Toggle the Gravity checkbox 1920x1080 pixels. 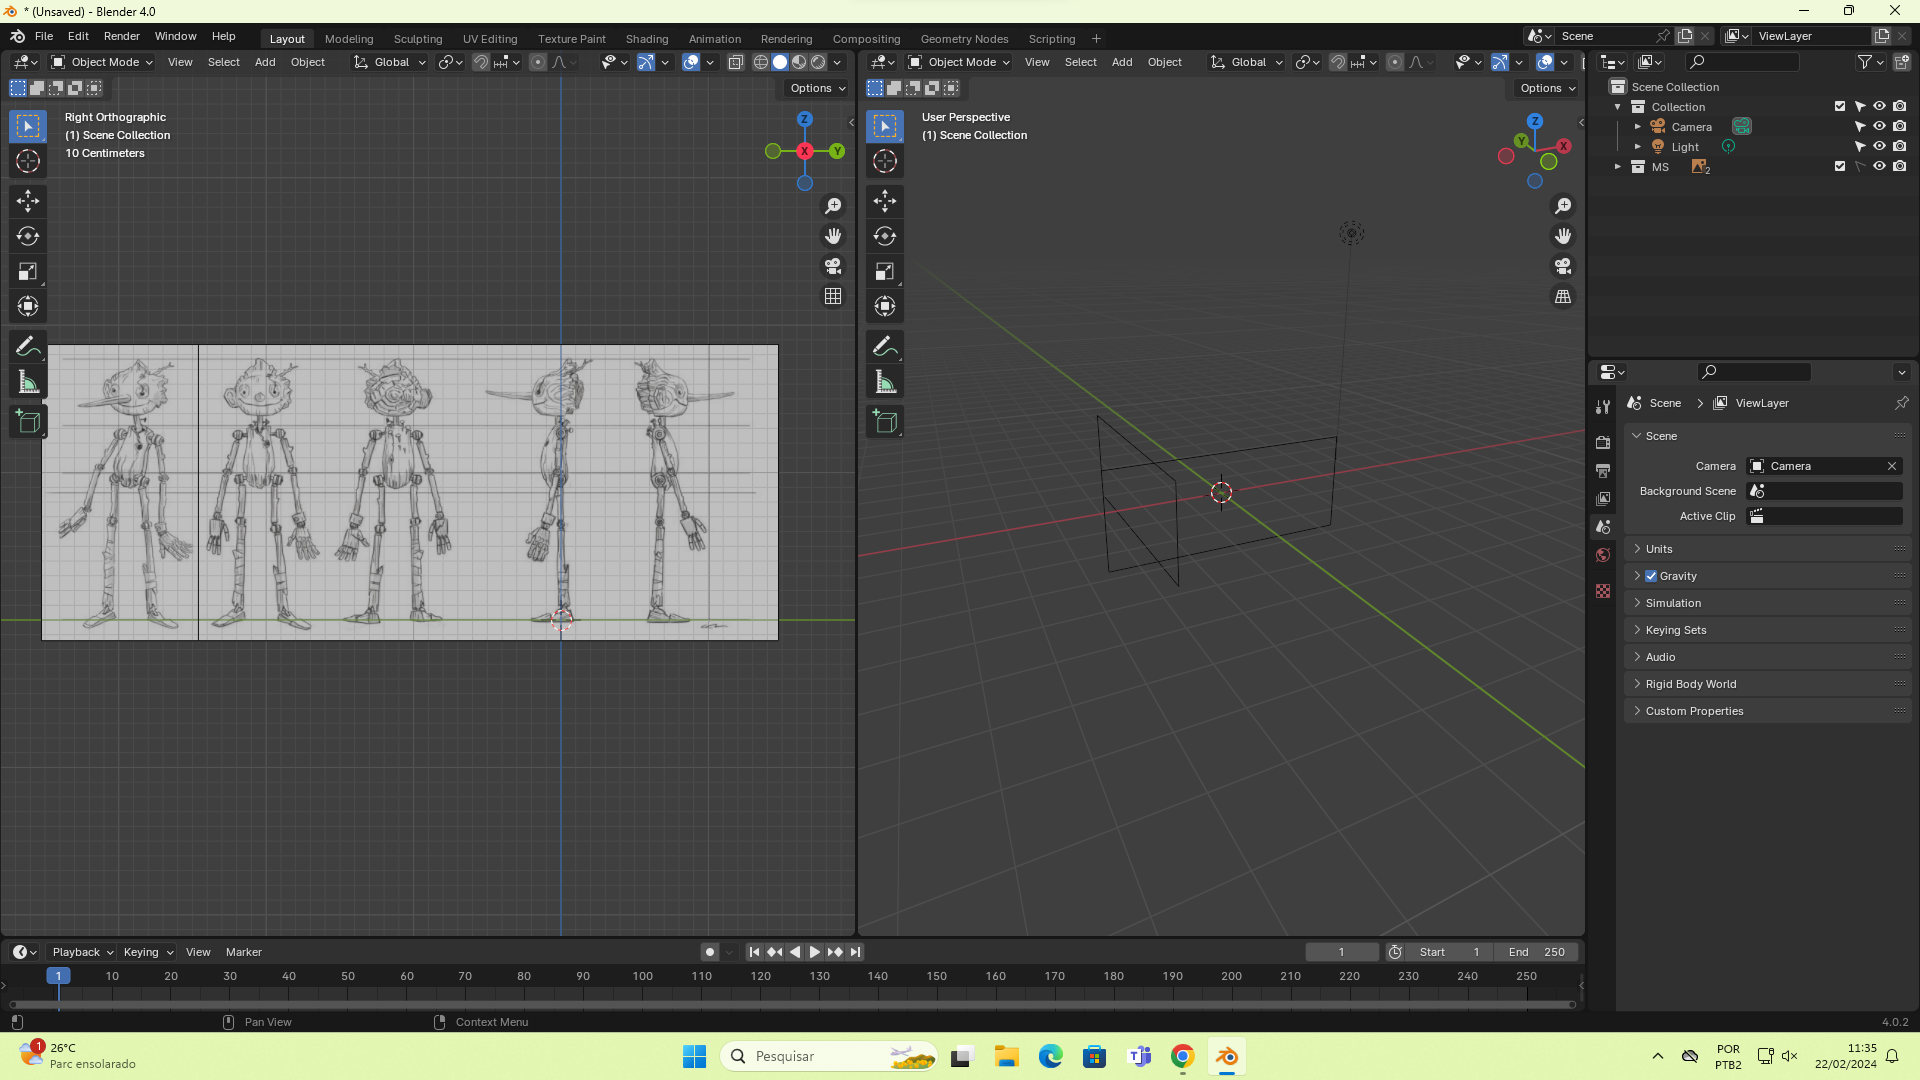[1651, 576]
